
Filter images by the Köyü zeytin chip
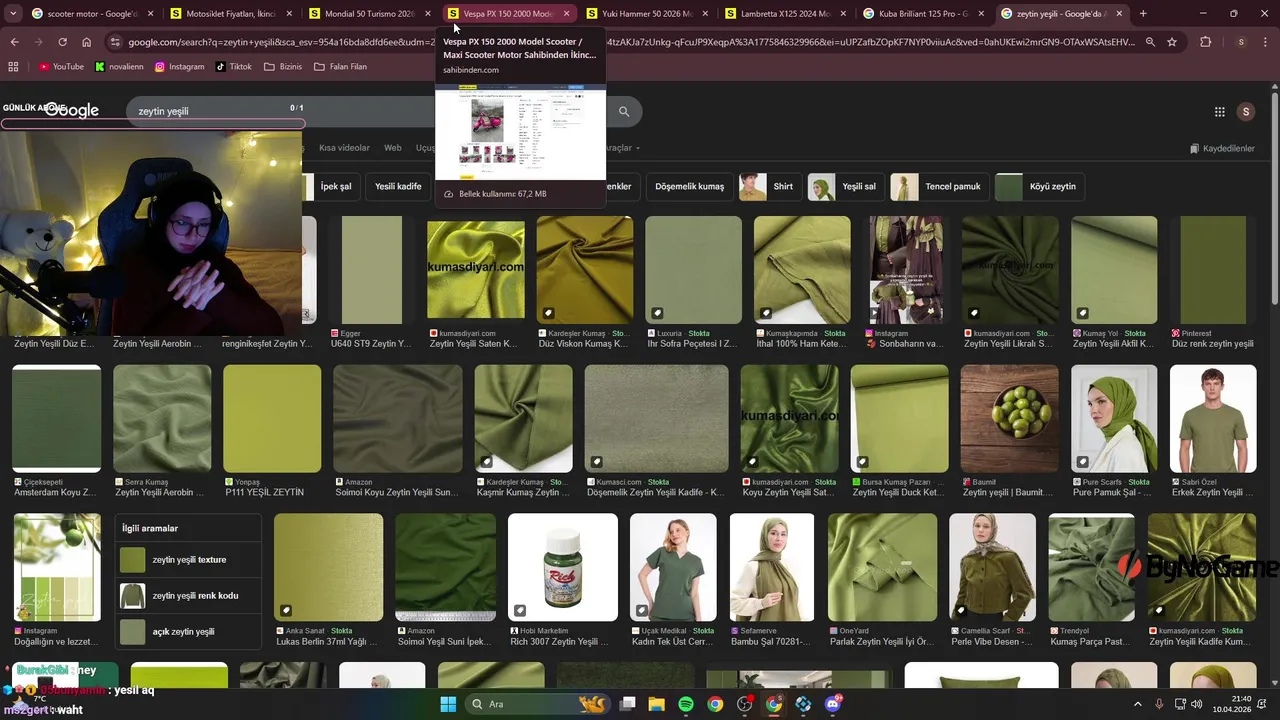1039,186
